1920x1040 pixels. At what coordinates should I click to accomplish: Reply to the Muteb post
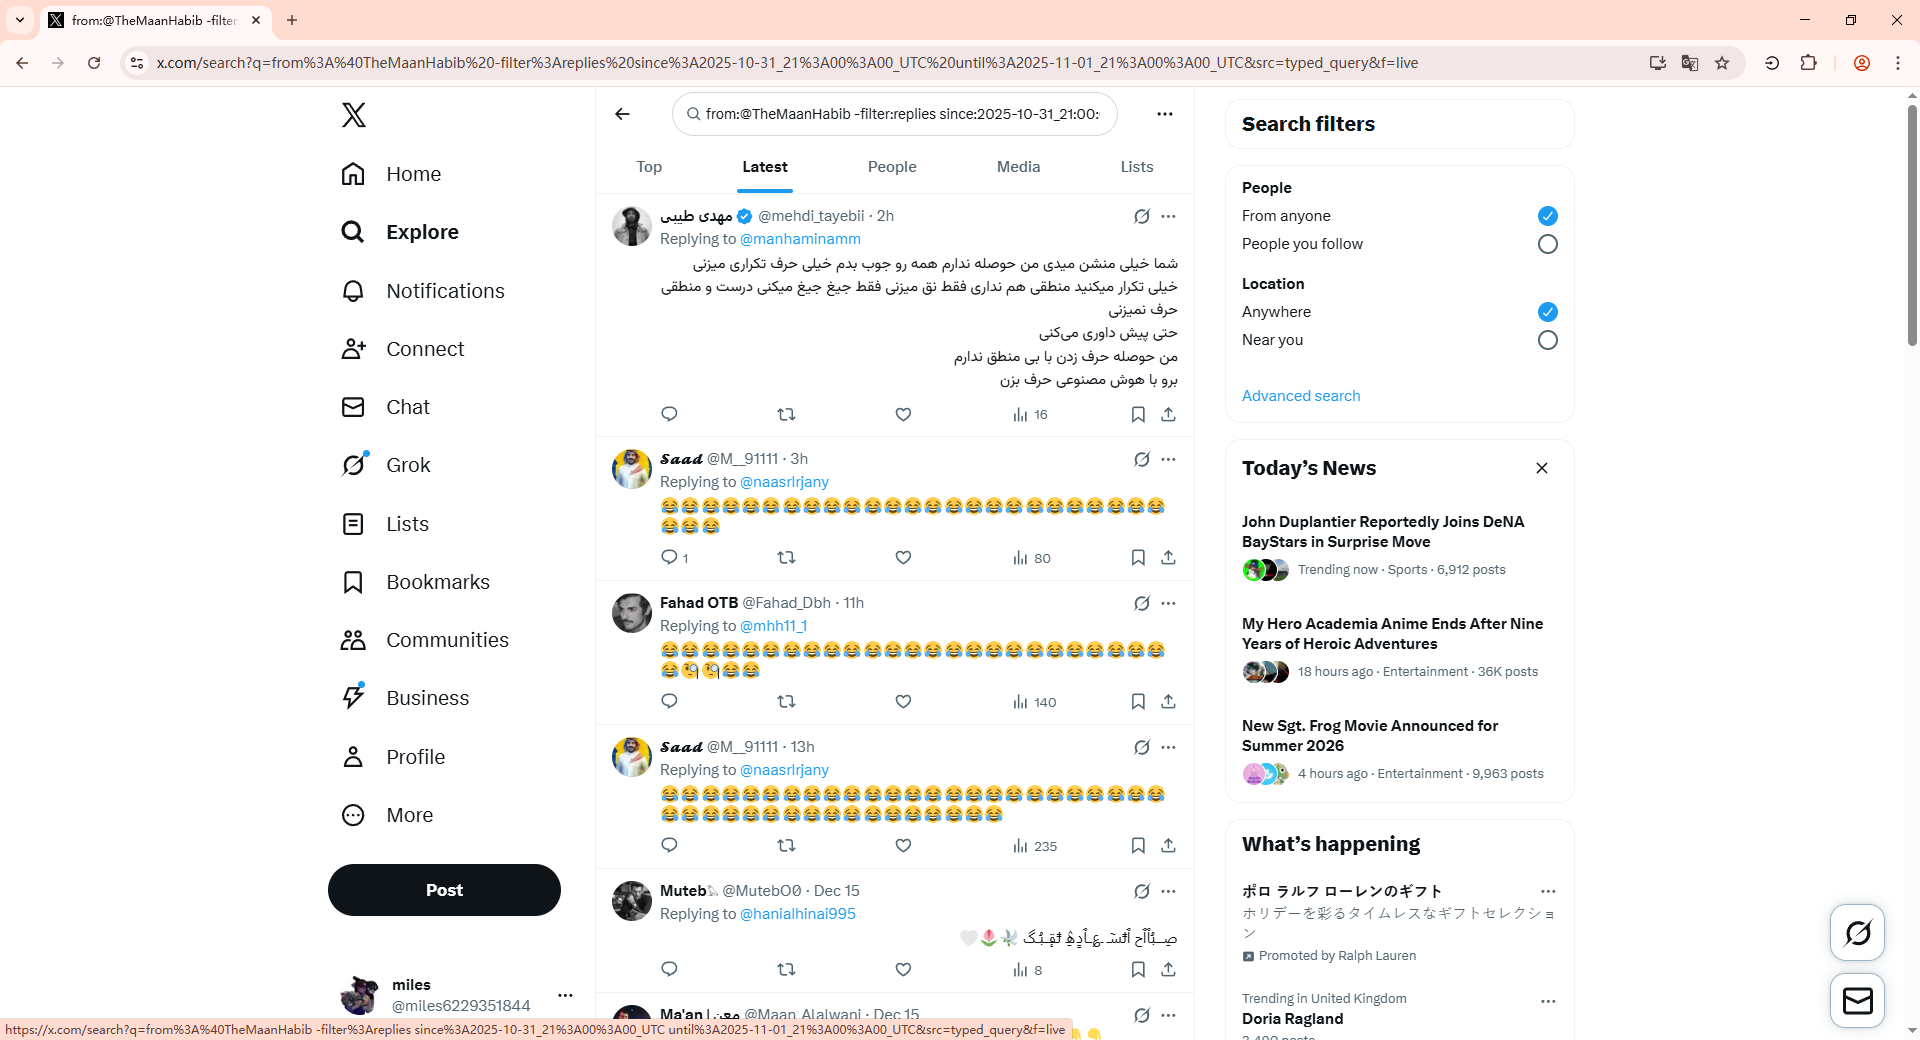point(669,969)
